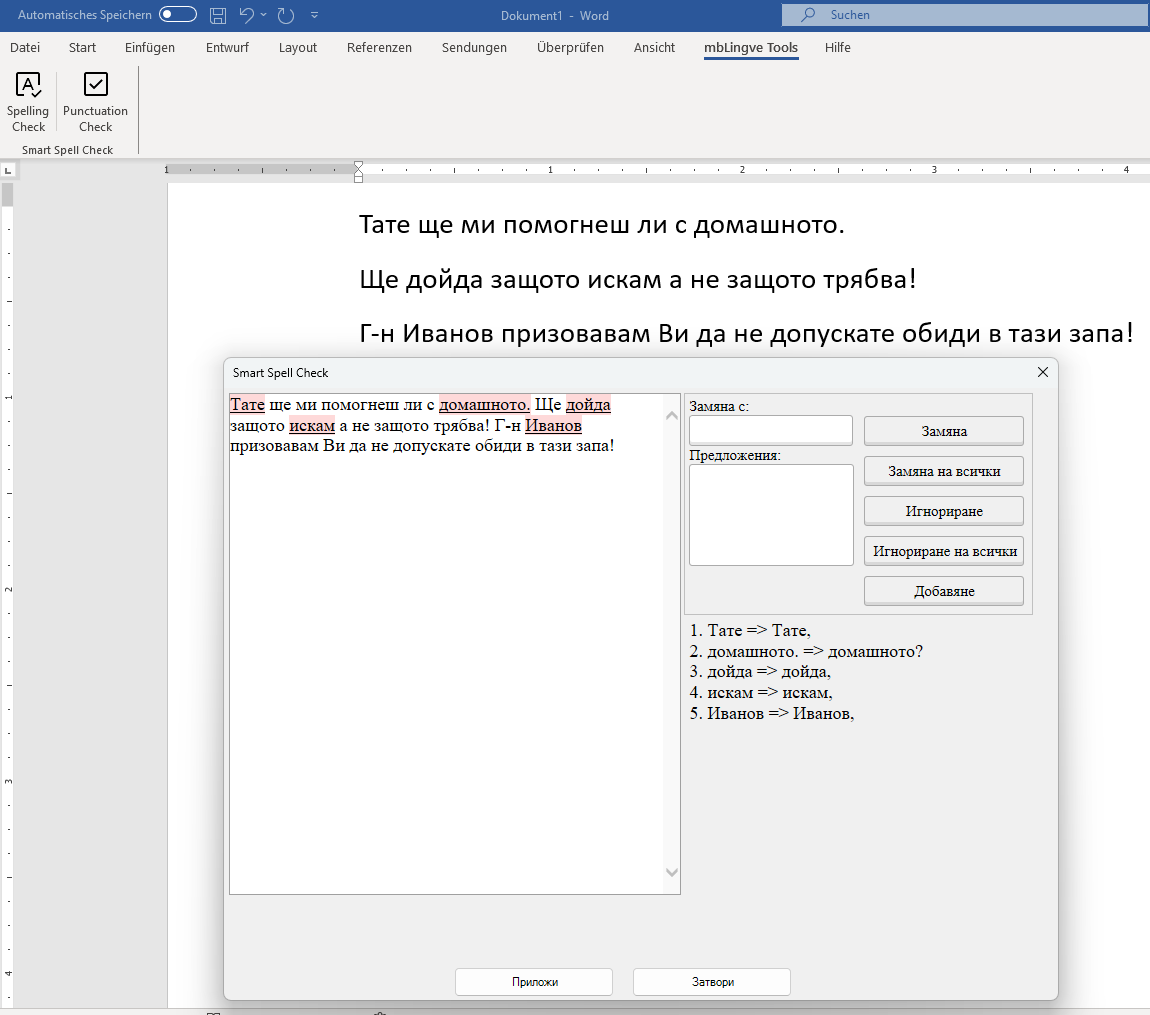1150x1015 pixels.
Task: Select suggestion line 1. Тате => Тате,
Action: 750,631
